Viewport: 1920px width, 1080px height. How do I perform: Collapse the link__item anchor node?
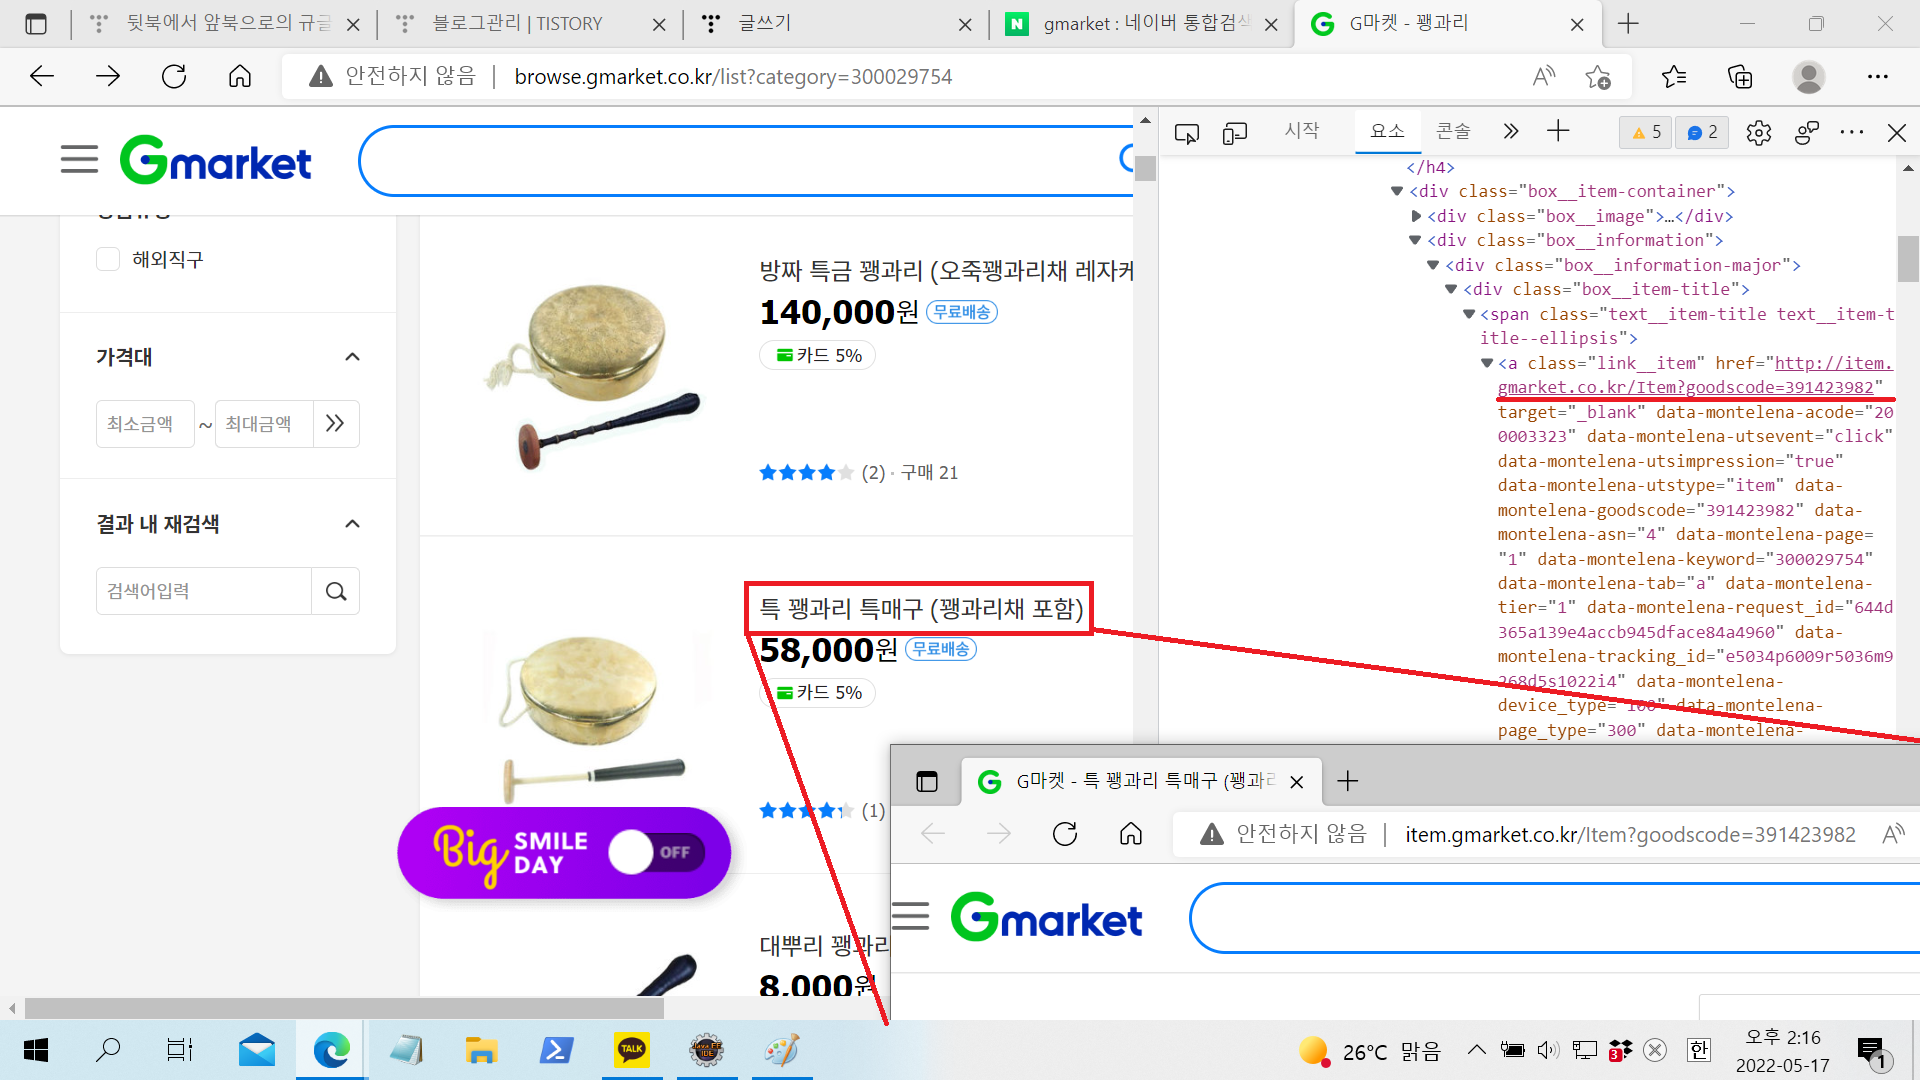point(1487,363)
